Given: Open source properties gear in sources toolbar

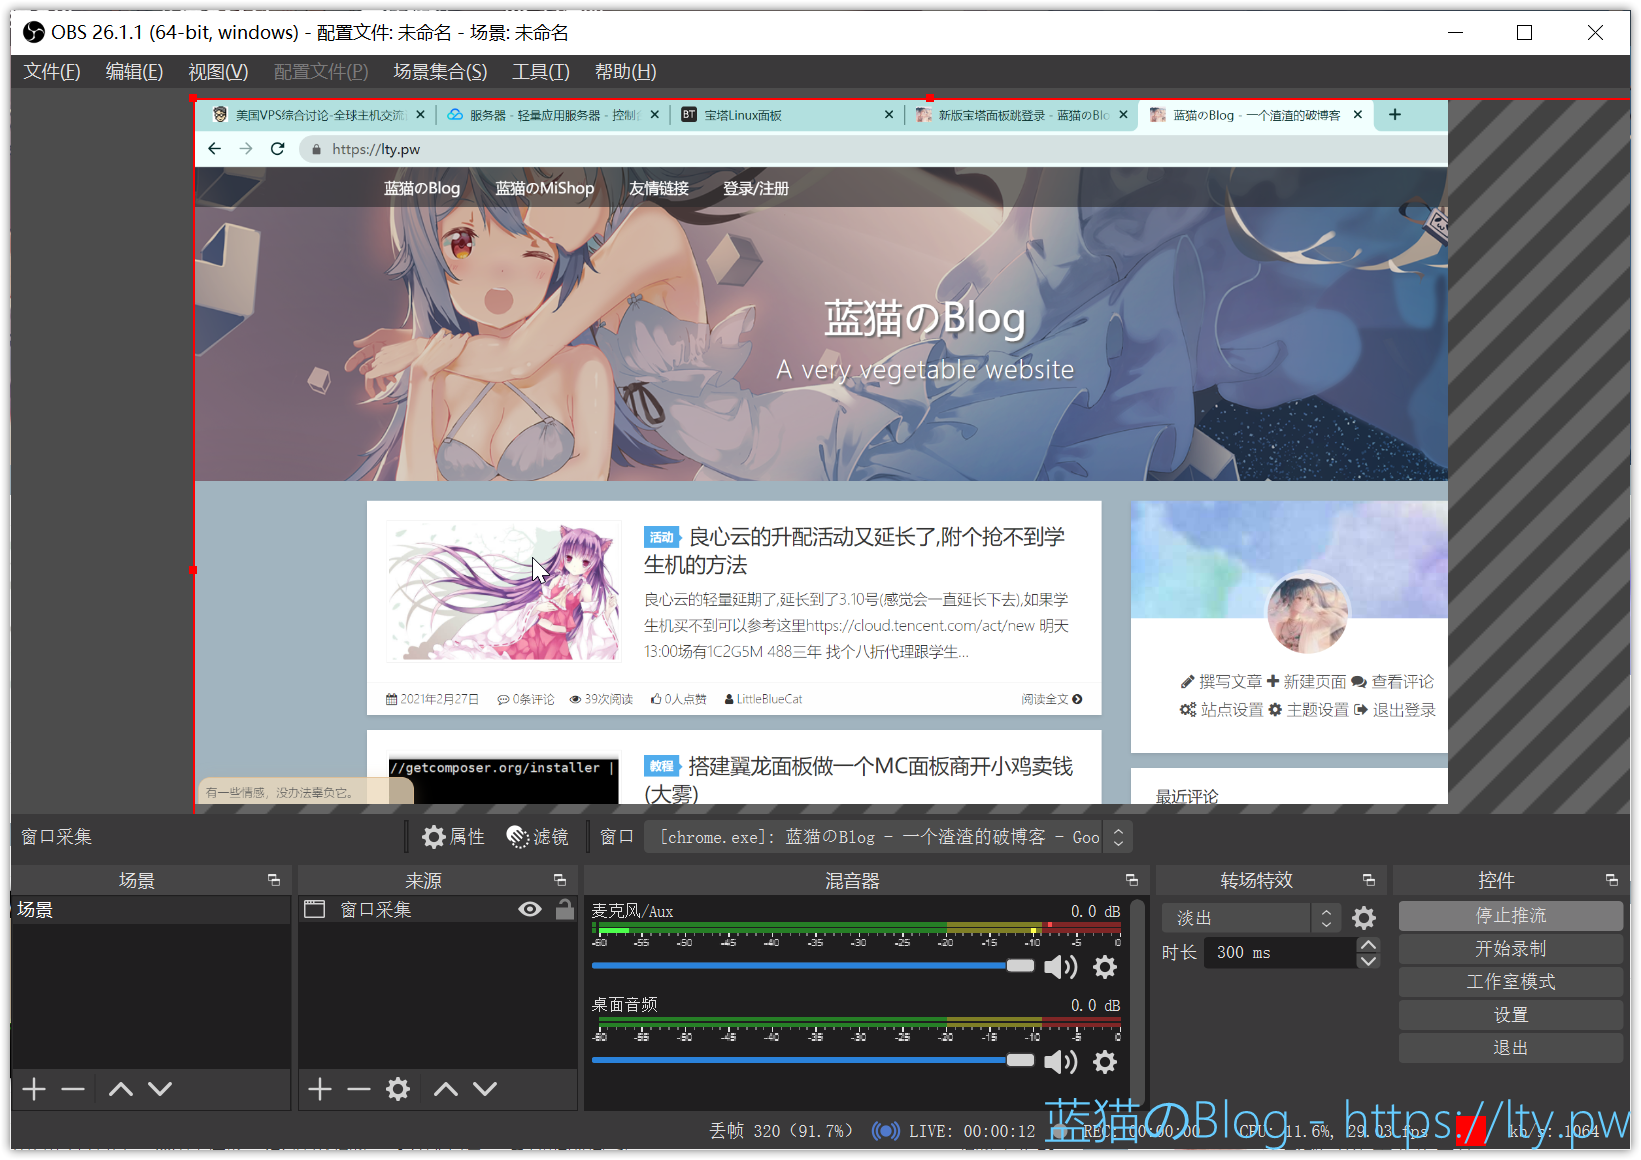Looking at the screenshot, I should (398, 1089).
